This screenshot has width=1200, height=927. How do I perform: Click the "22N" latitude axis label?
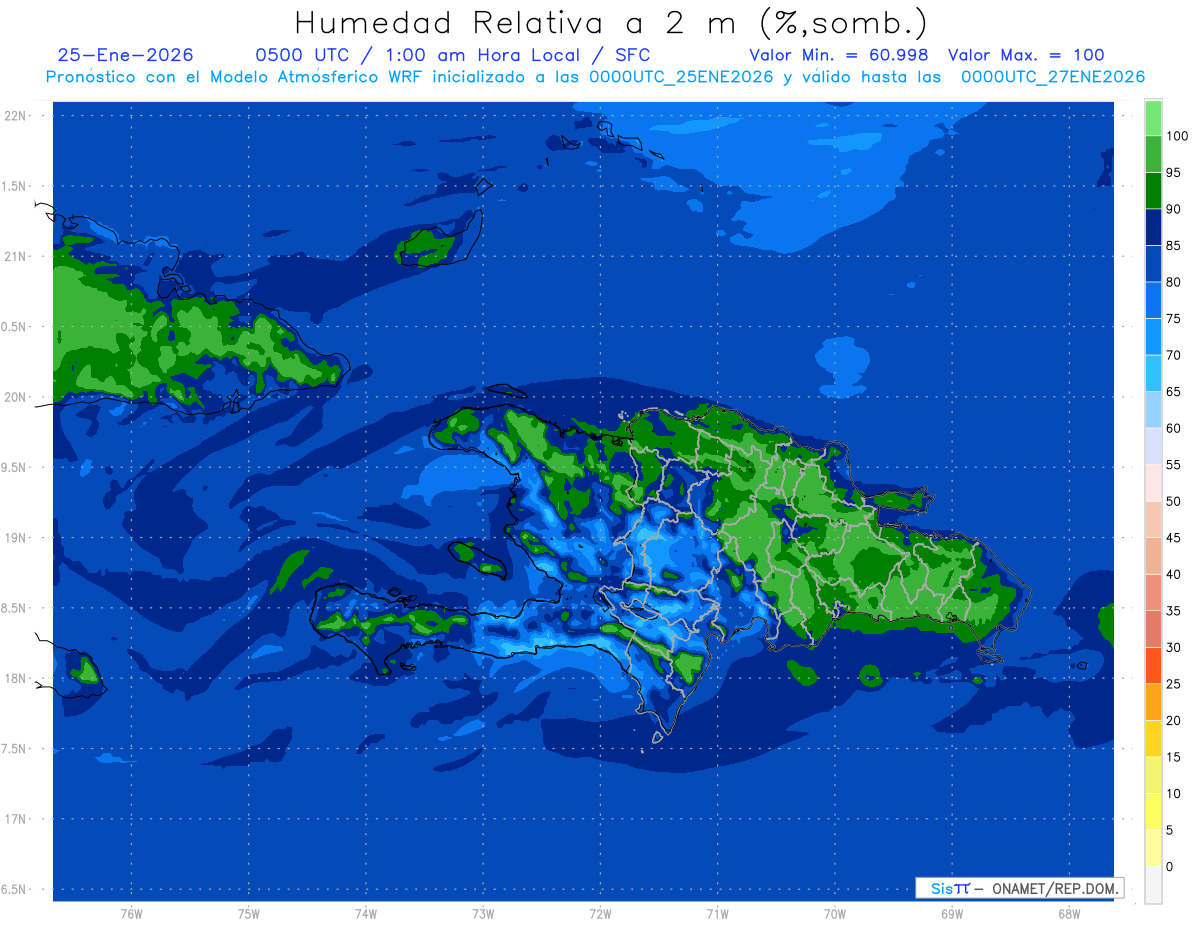pos(14,116)
